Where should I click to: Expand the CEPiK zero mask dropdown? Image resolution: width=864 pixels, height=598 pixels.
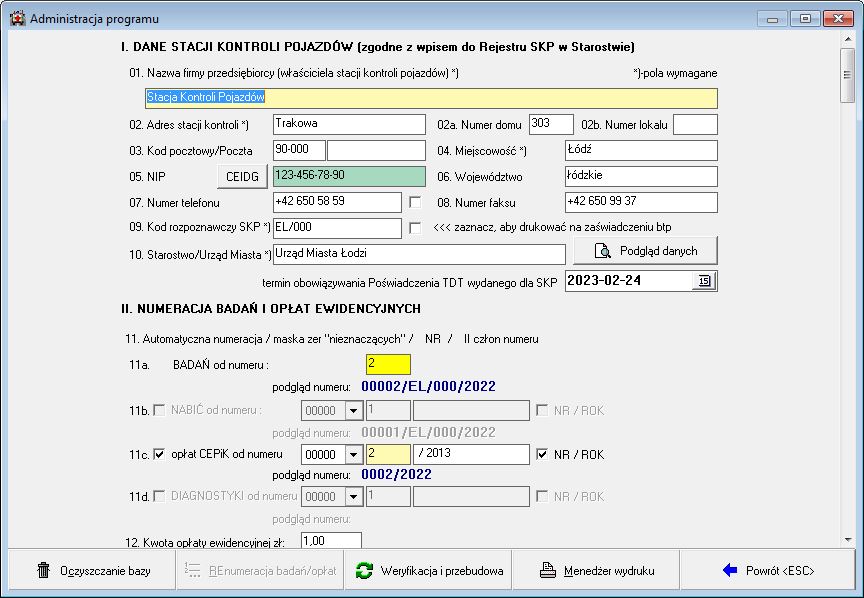click(352, 454)
